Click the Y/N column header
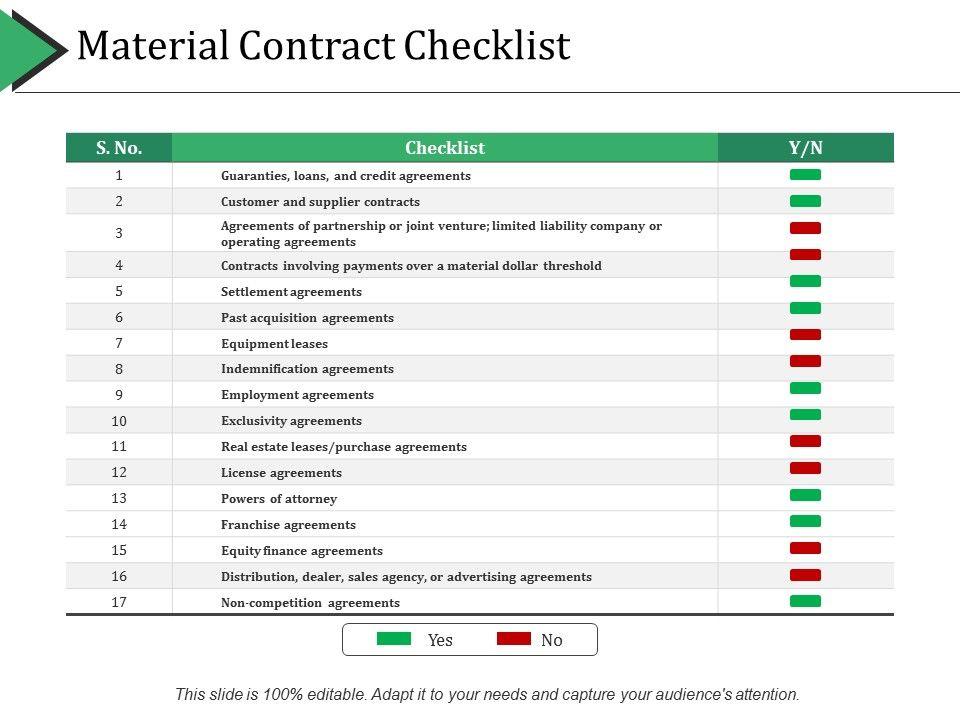Screen dimensions: 960x720 coord(806,148)
